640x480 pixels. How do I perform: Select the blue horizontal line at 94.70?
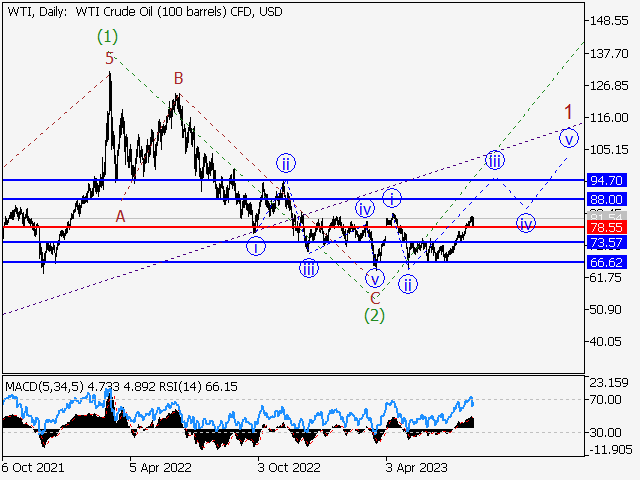click(x=293, y=180)
